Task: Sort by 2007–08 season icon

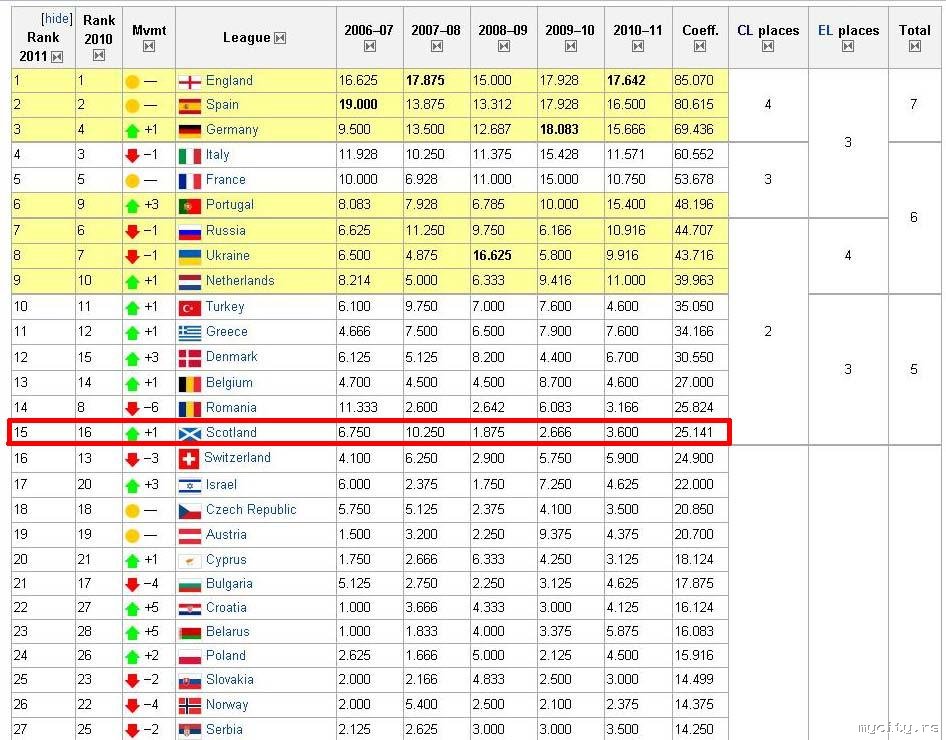Action: point(437,46)
